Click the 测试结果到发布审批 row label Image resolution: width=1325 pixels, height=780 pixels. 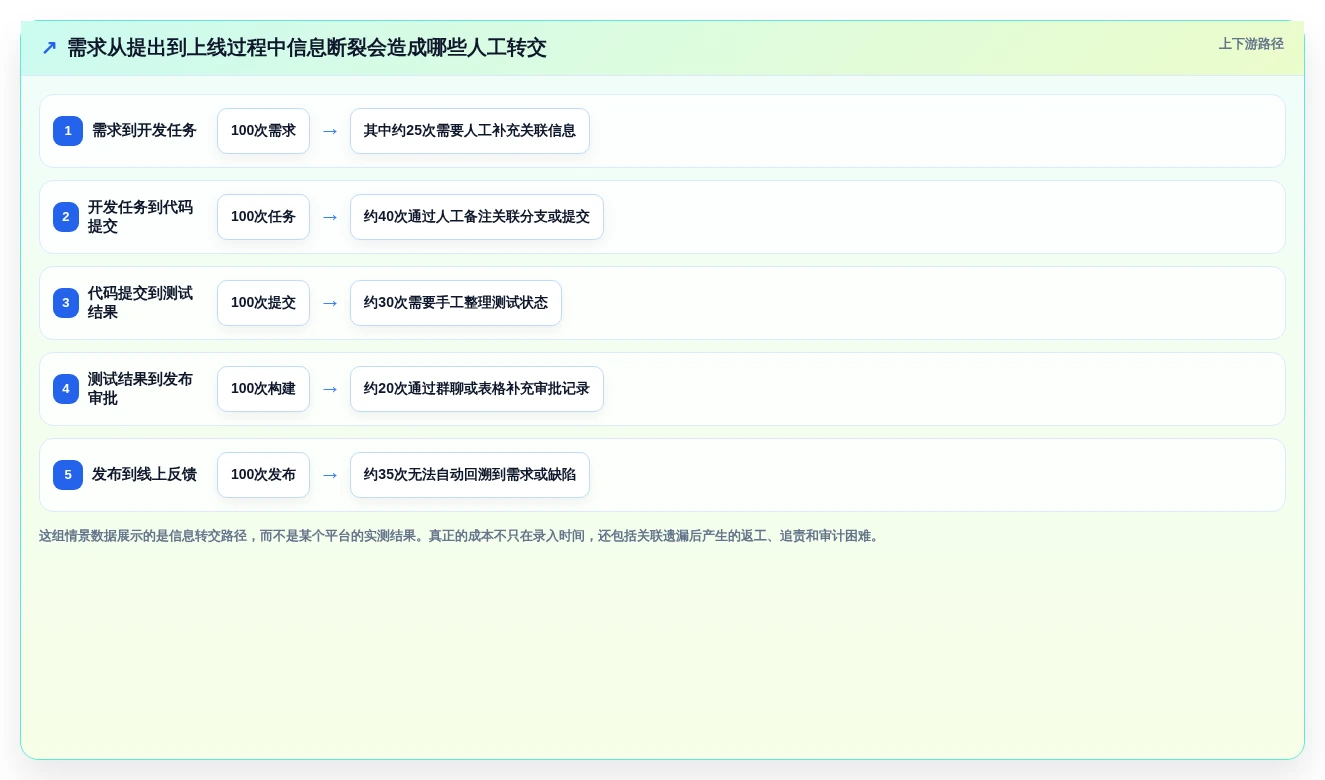click(x=140, y=389)
